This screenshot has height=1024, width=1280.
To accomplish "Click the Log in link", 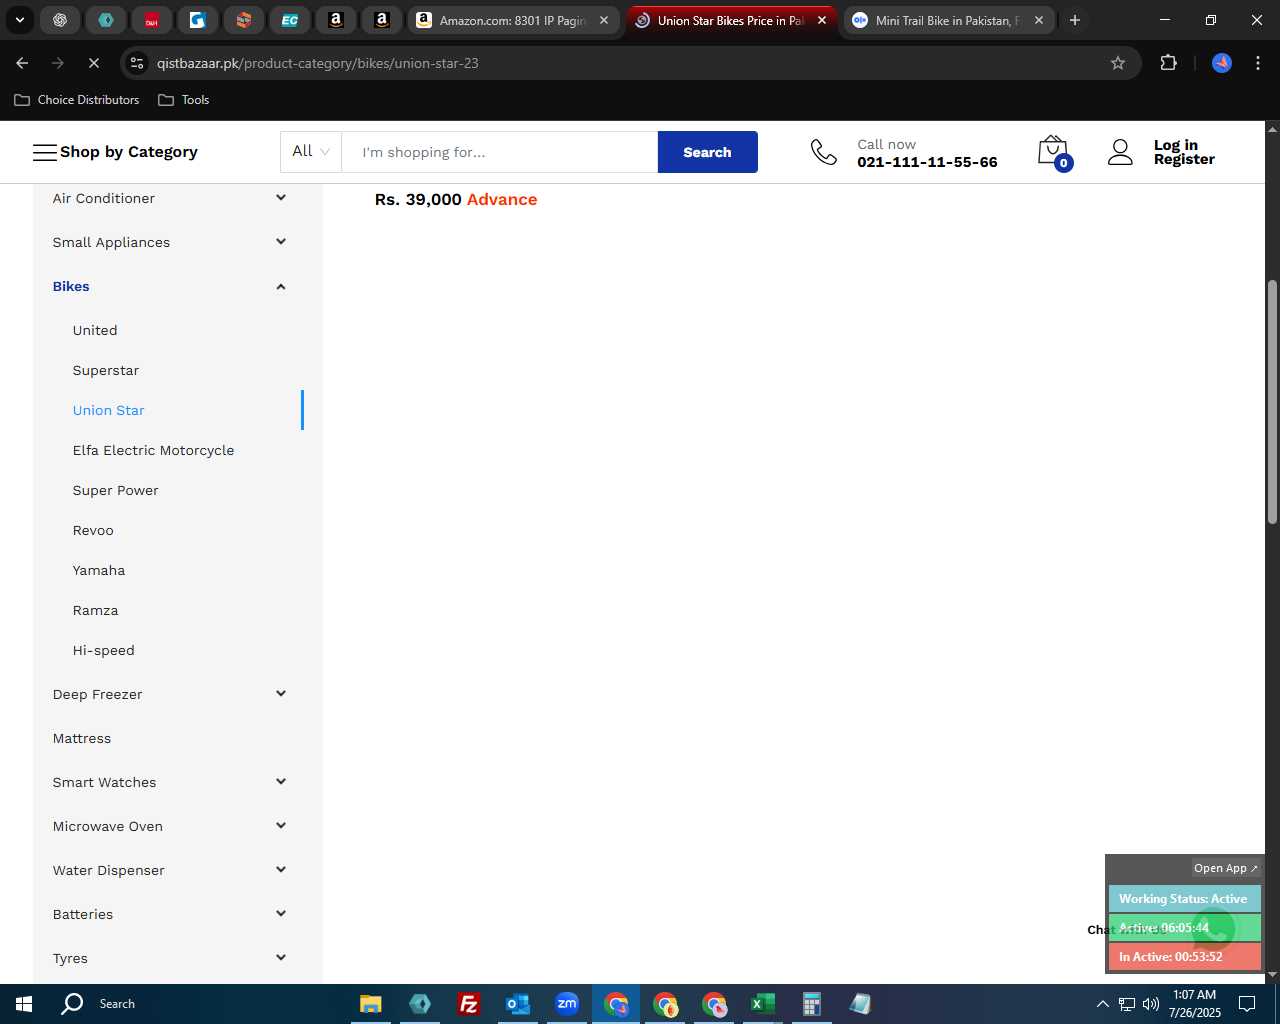I will point(1175,145).
